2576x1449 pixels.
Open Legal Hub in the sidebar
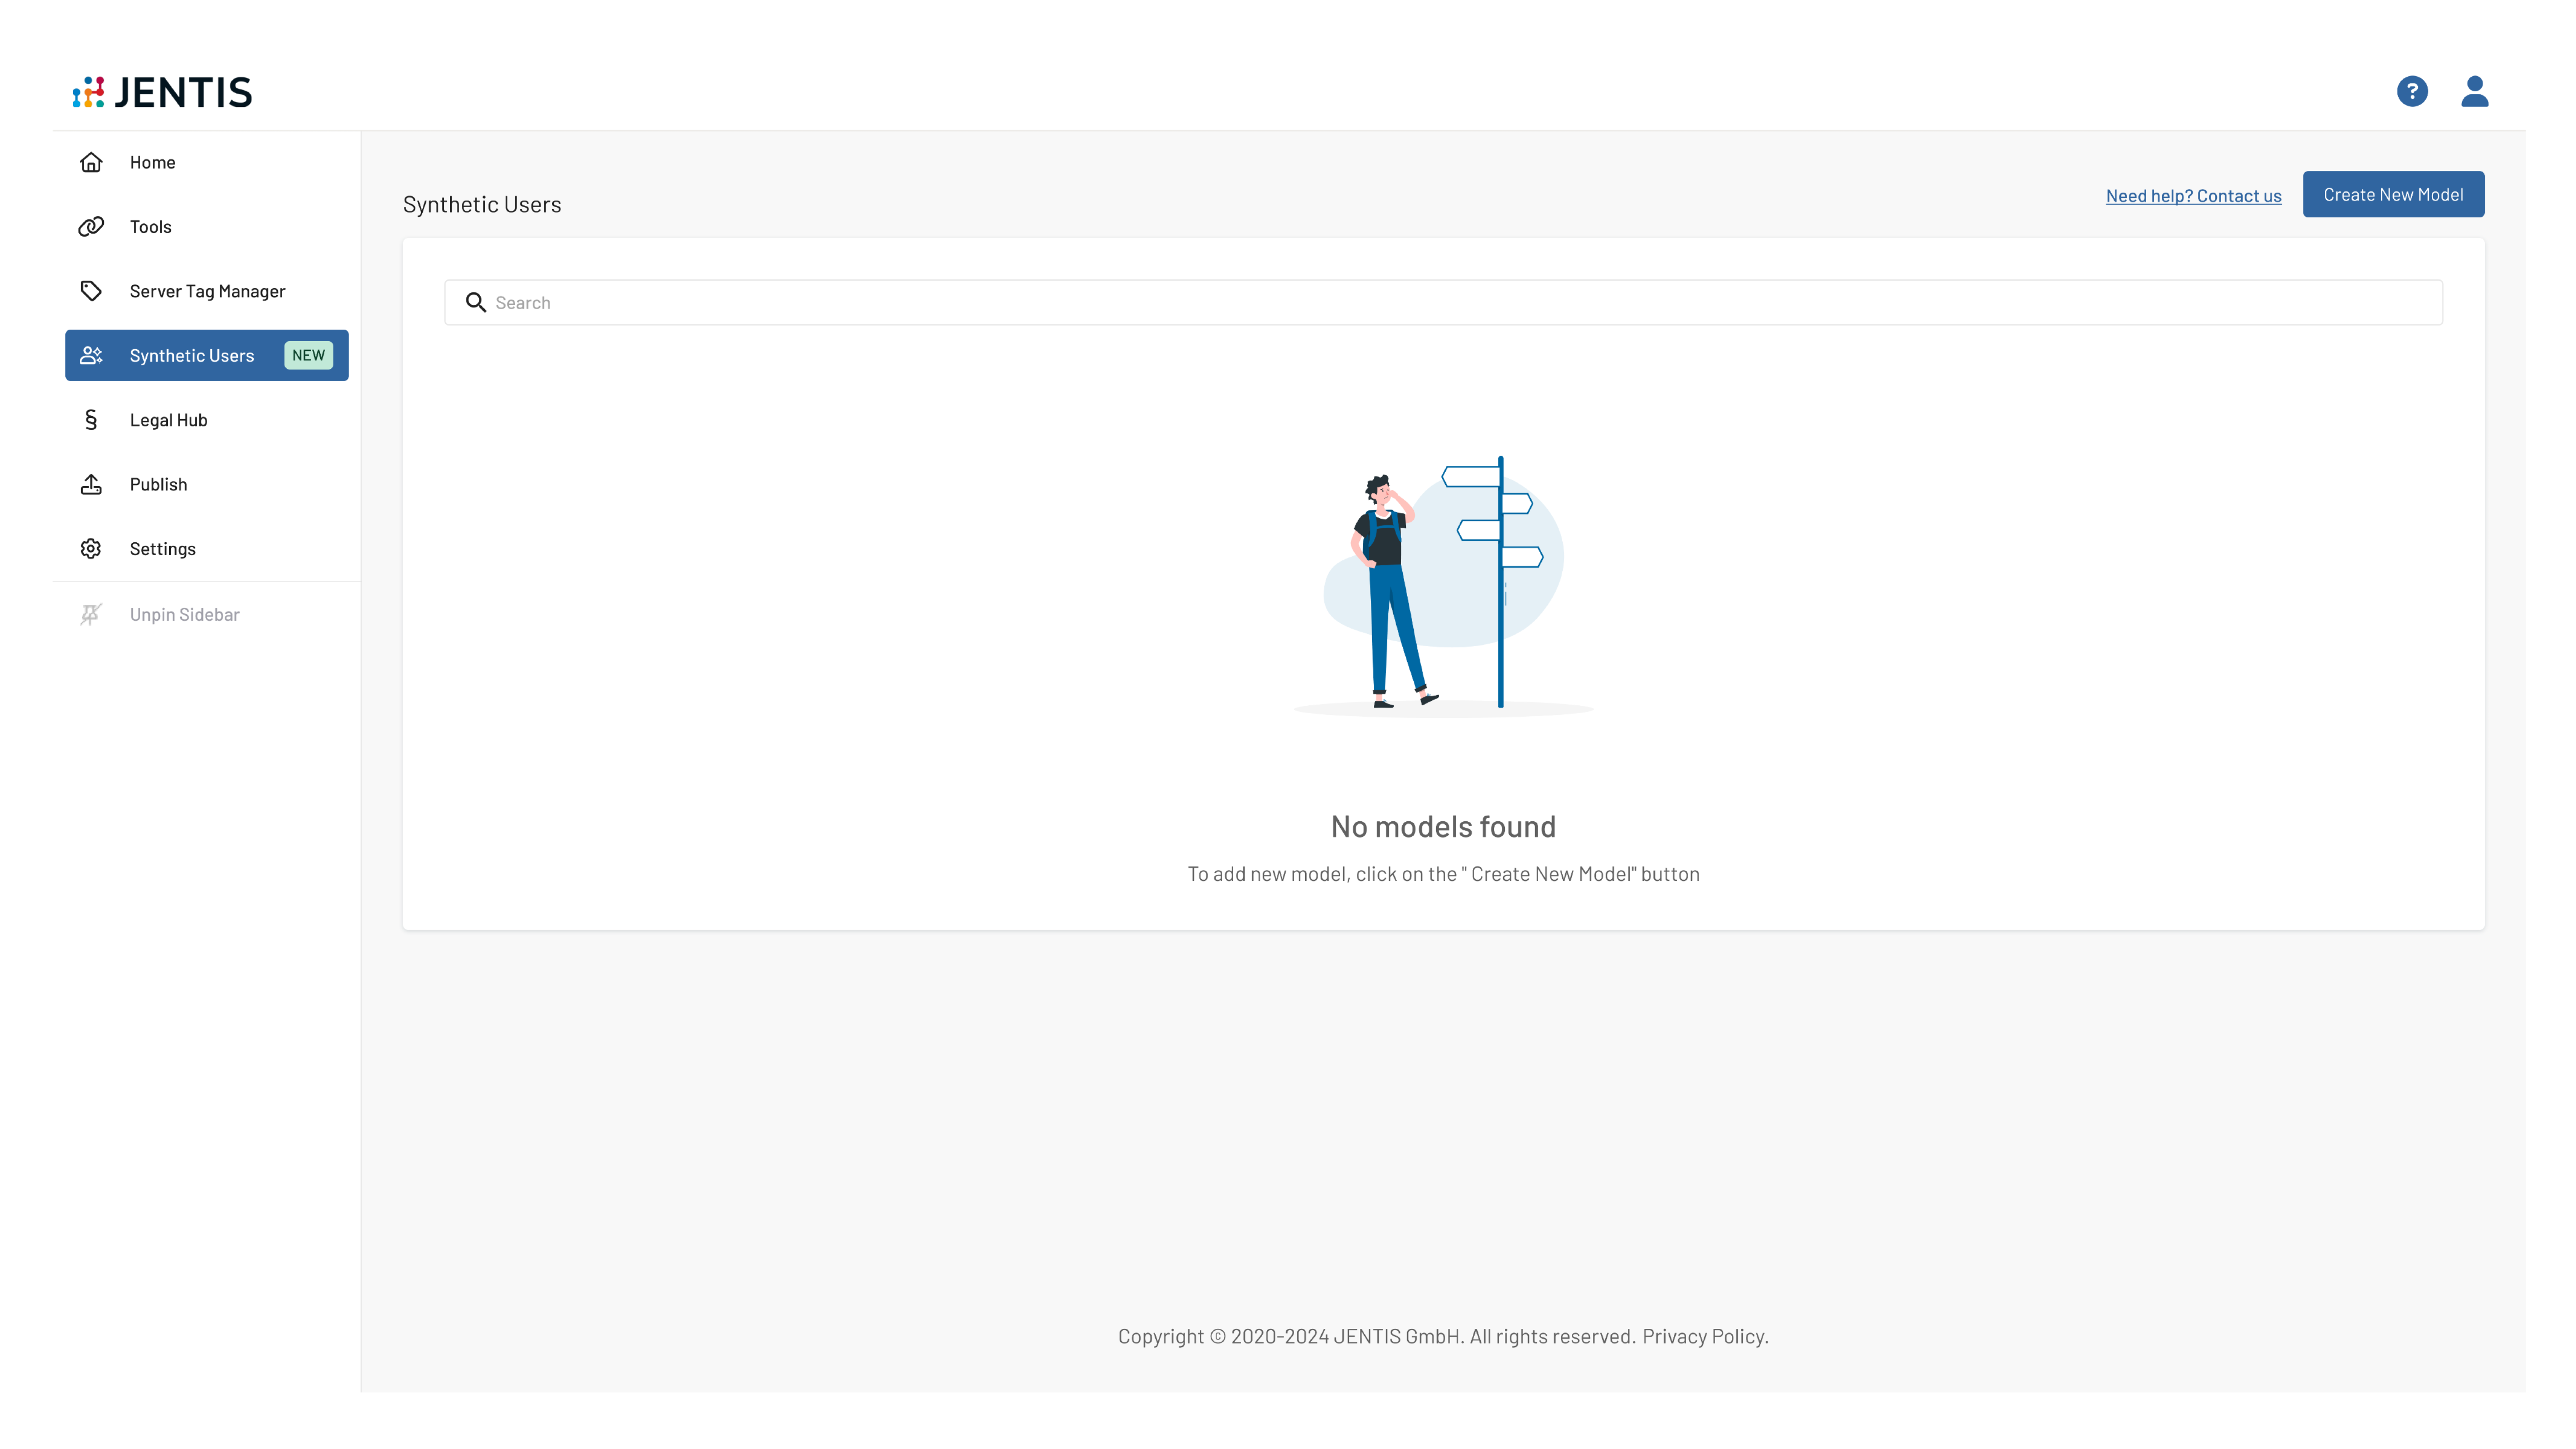pos(207,420)
